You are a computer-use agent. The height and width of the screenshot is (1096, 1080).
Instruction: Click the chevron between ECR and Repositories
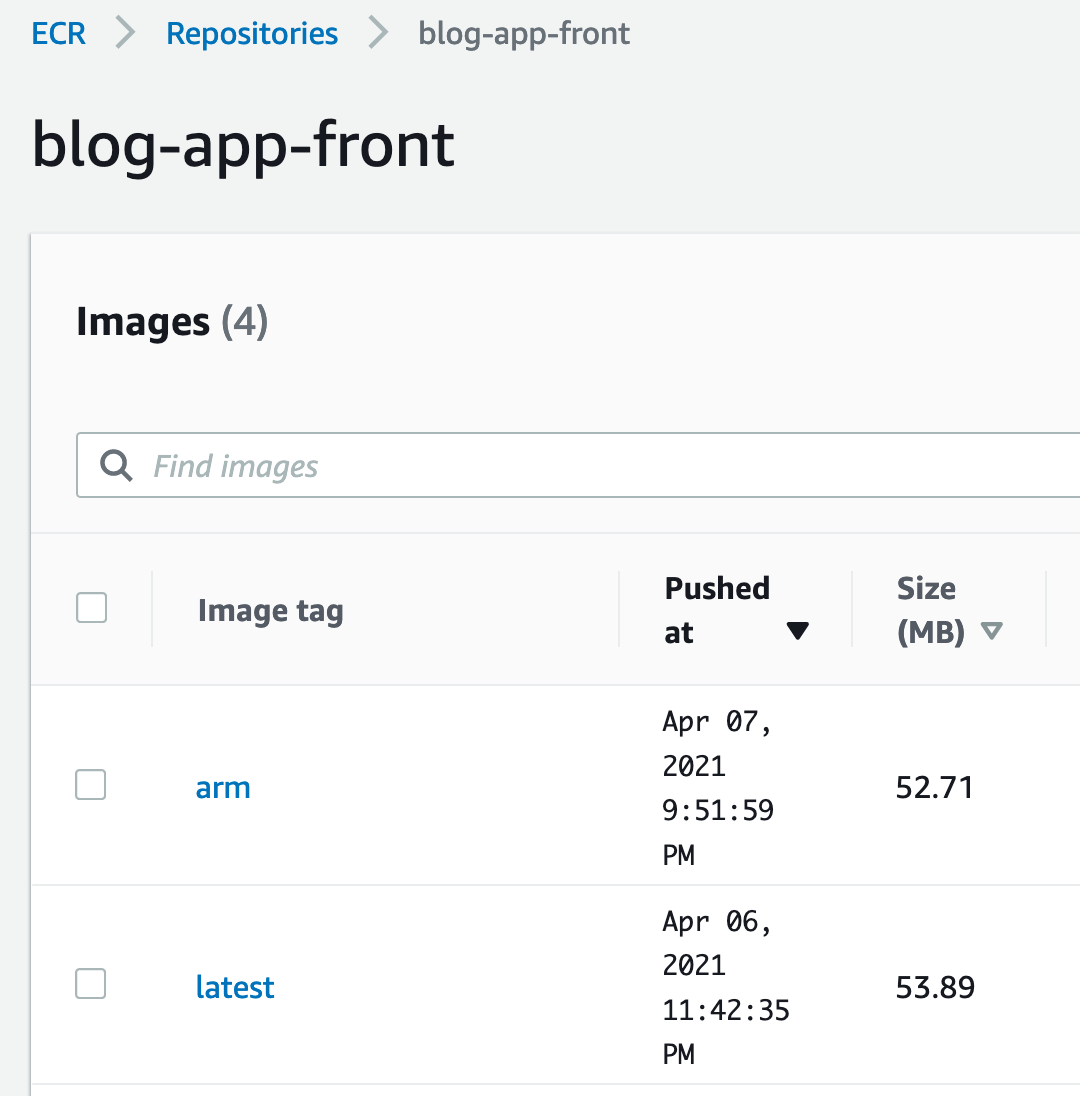125,33
